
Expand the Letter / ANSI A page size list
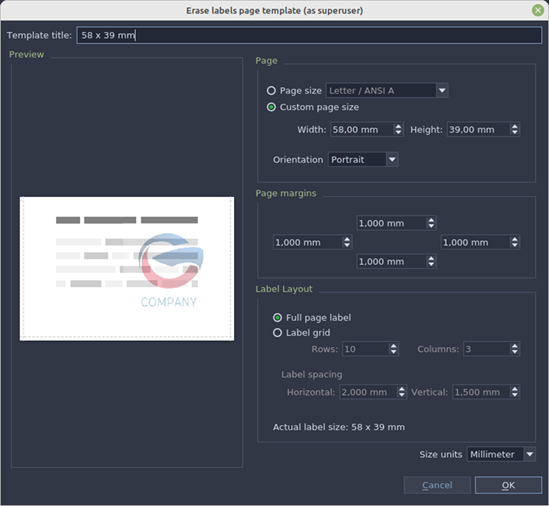(387, 91)
